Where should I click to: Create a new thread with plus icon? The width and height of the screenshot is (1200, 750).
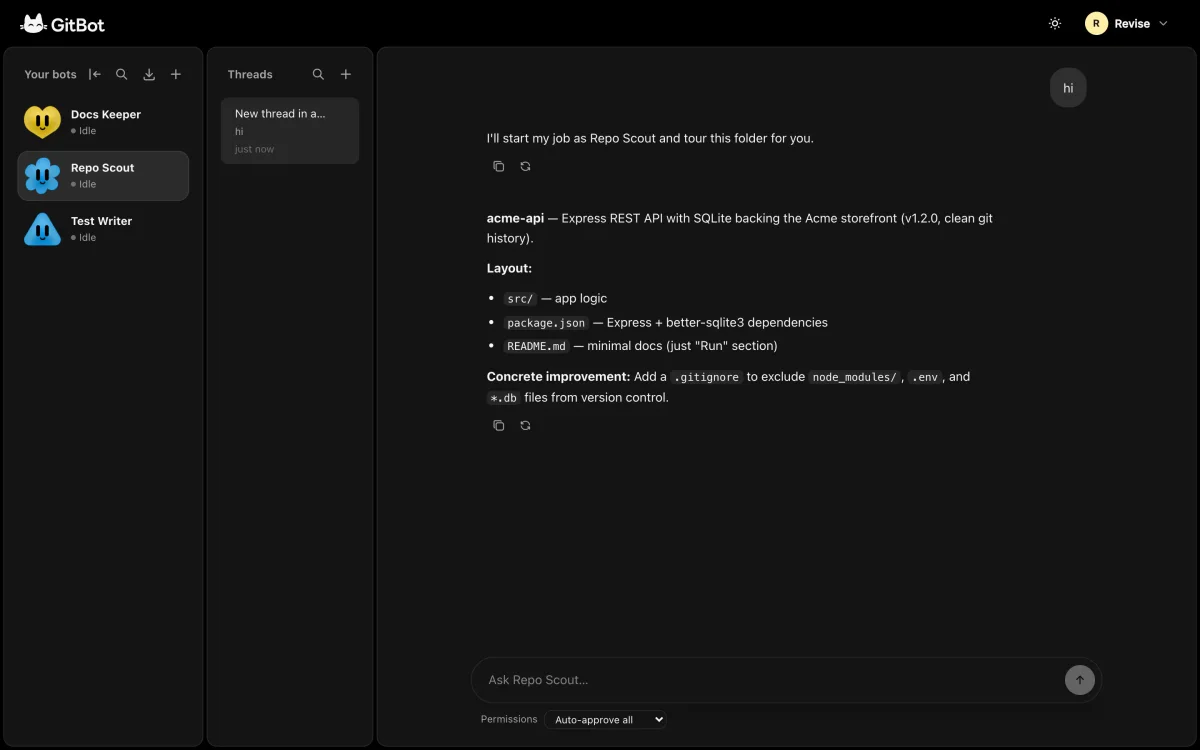346,74
